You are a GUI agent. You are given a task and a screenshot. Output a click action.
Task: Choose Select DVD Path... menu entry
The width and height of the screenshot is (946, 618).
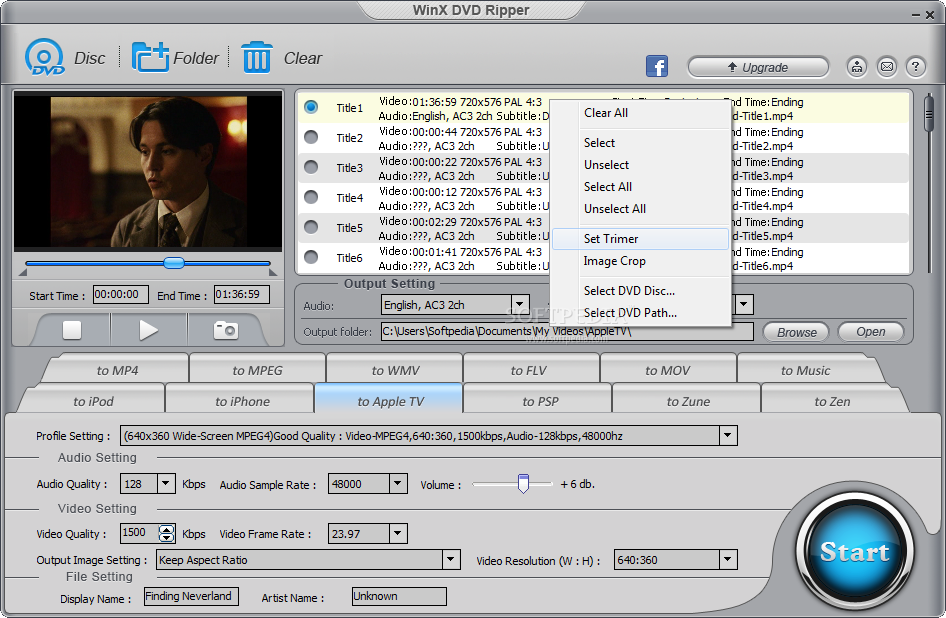[640, 313]
